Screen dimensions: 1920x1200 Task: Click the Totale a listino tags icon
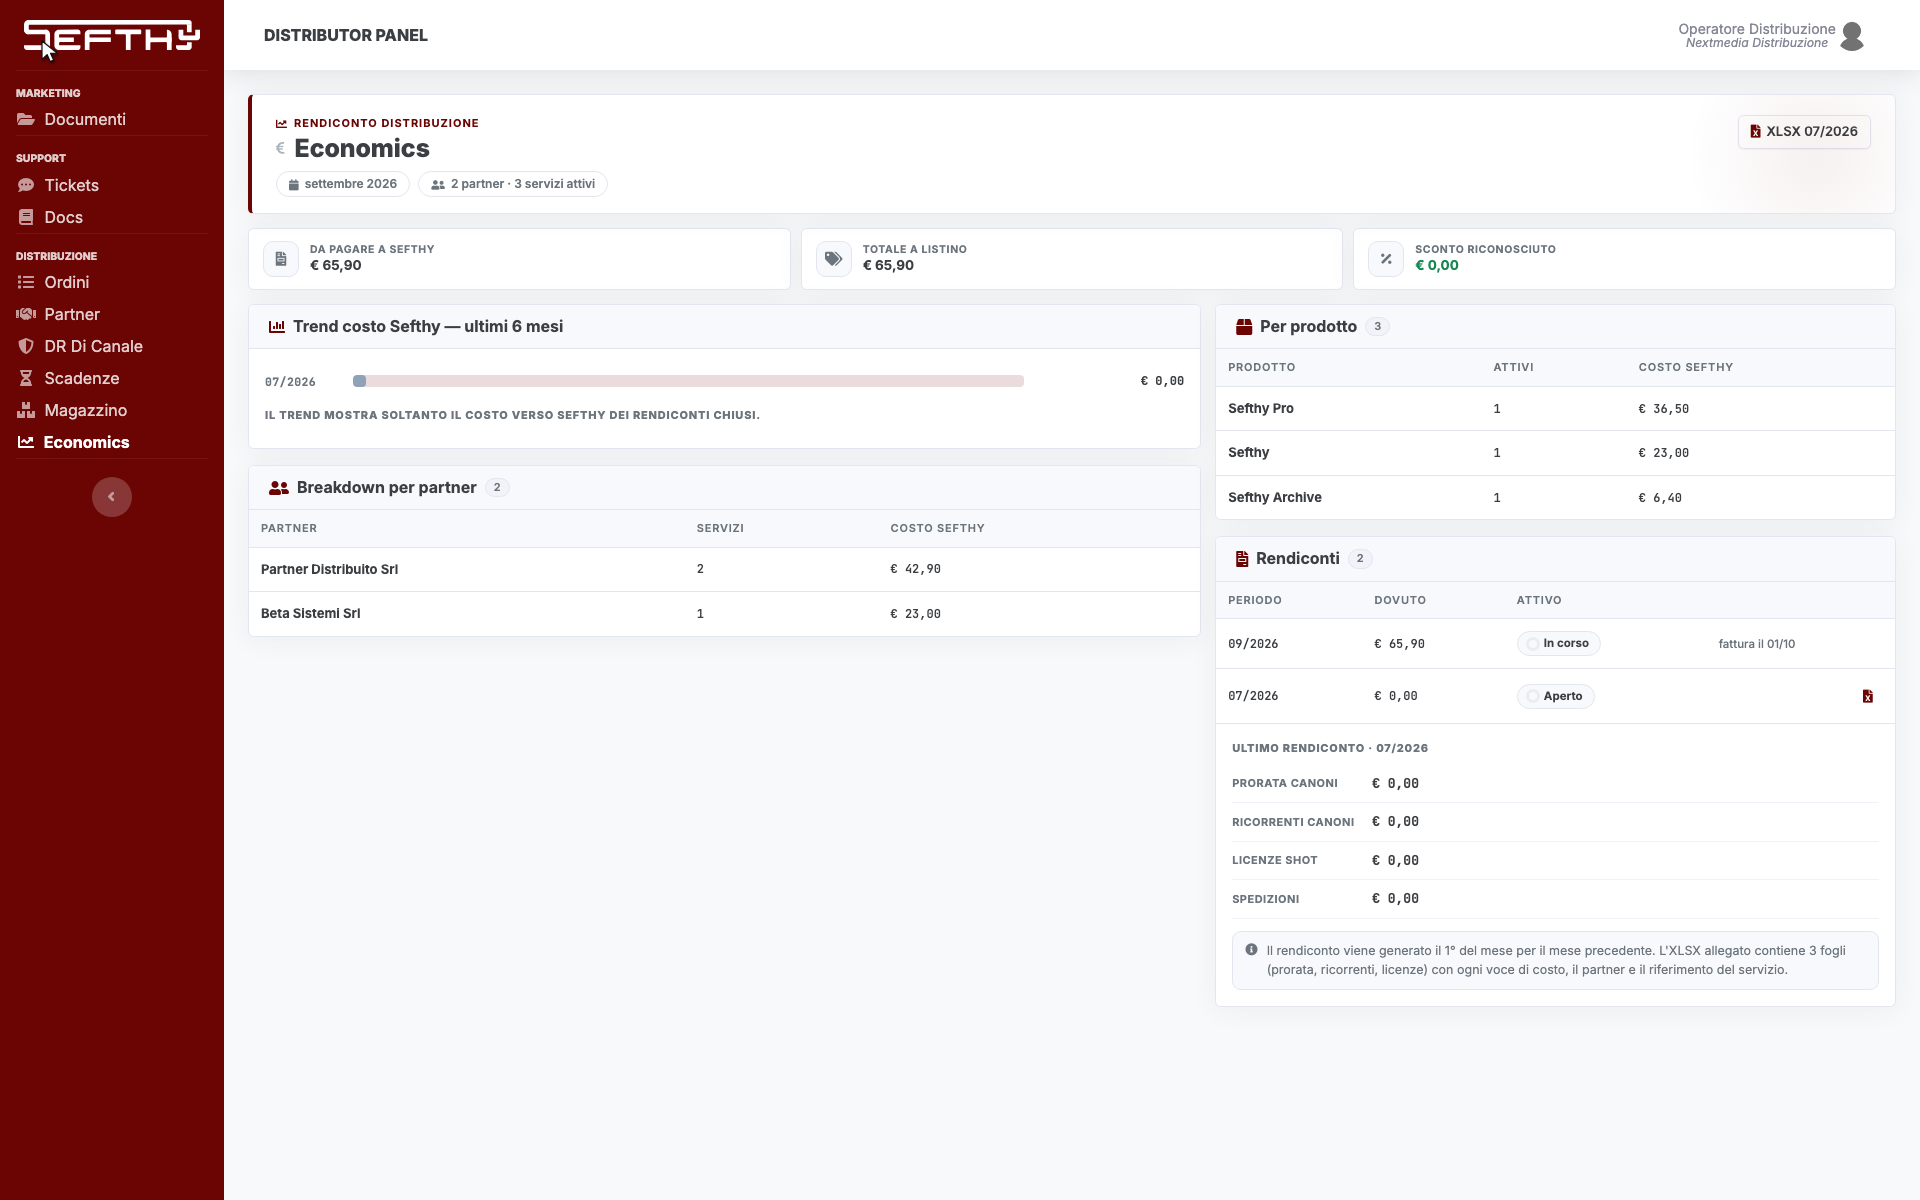coord(834,259)
